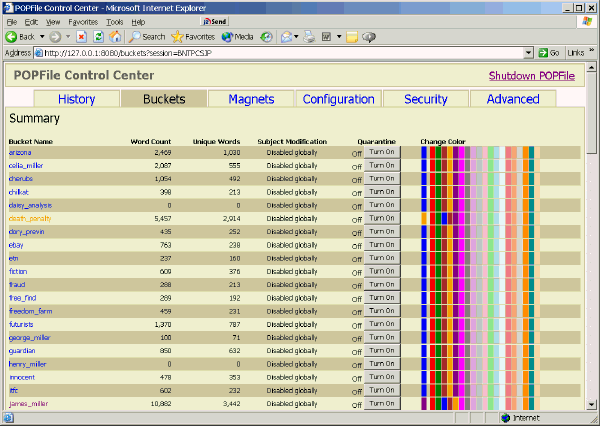Image resolution: width=600 pixels, height=426 pixels.
Task: Open the henry_miller bucket link
Action: [x=28, y=364]
